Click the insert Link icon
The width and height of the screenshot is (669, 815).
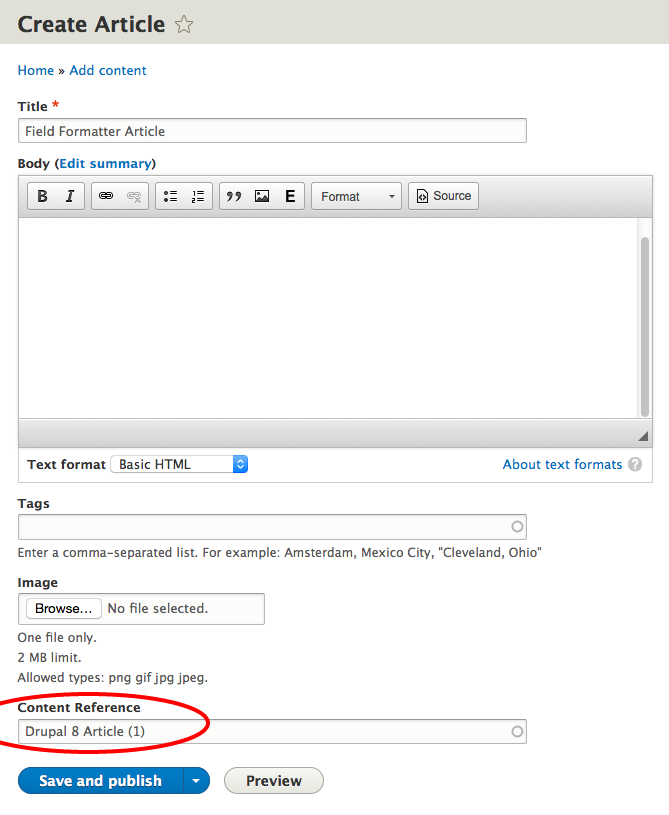pyautogui.click(x=106, y=196)
